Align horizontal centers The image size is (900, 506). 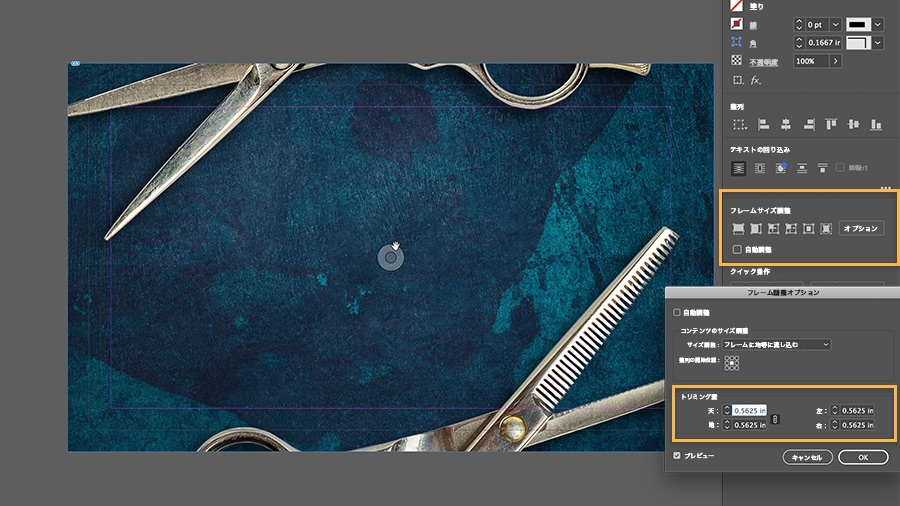[x=786, y=124]
